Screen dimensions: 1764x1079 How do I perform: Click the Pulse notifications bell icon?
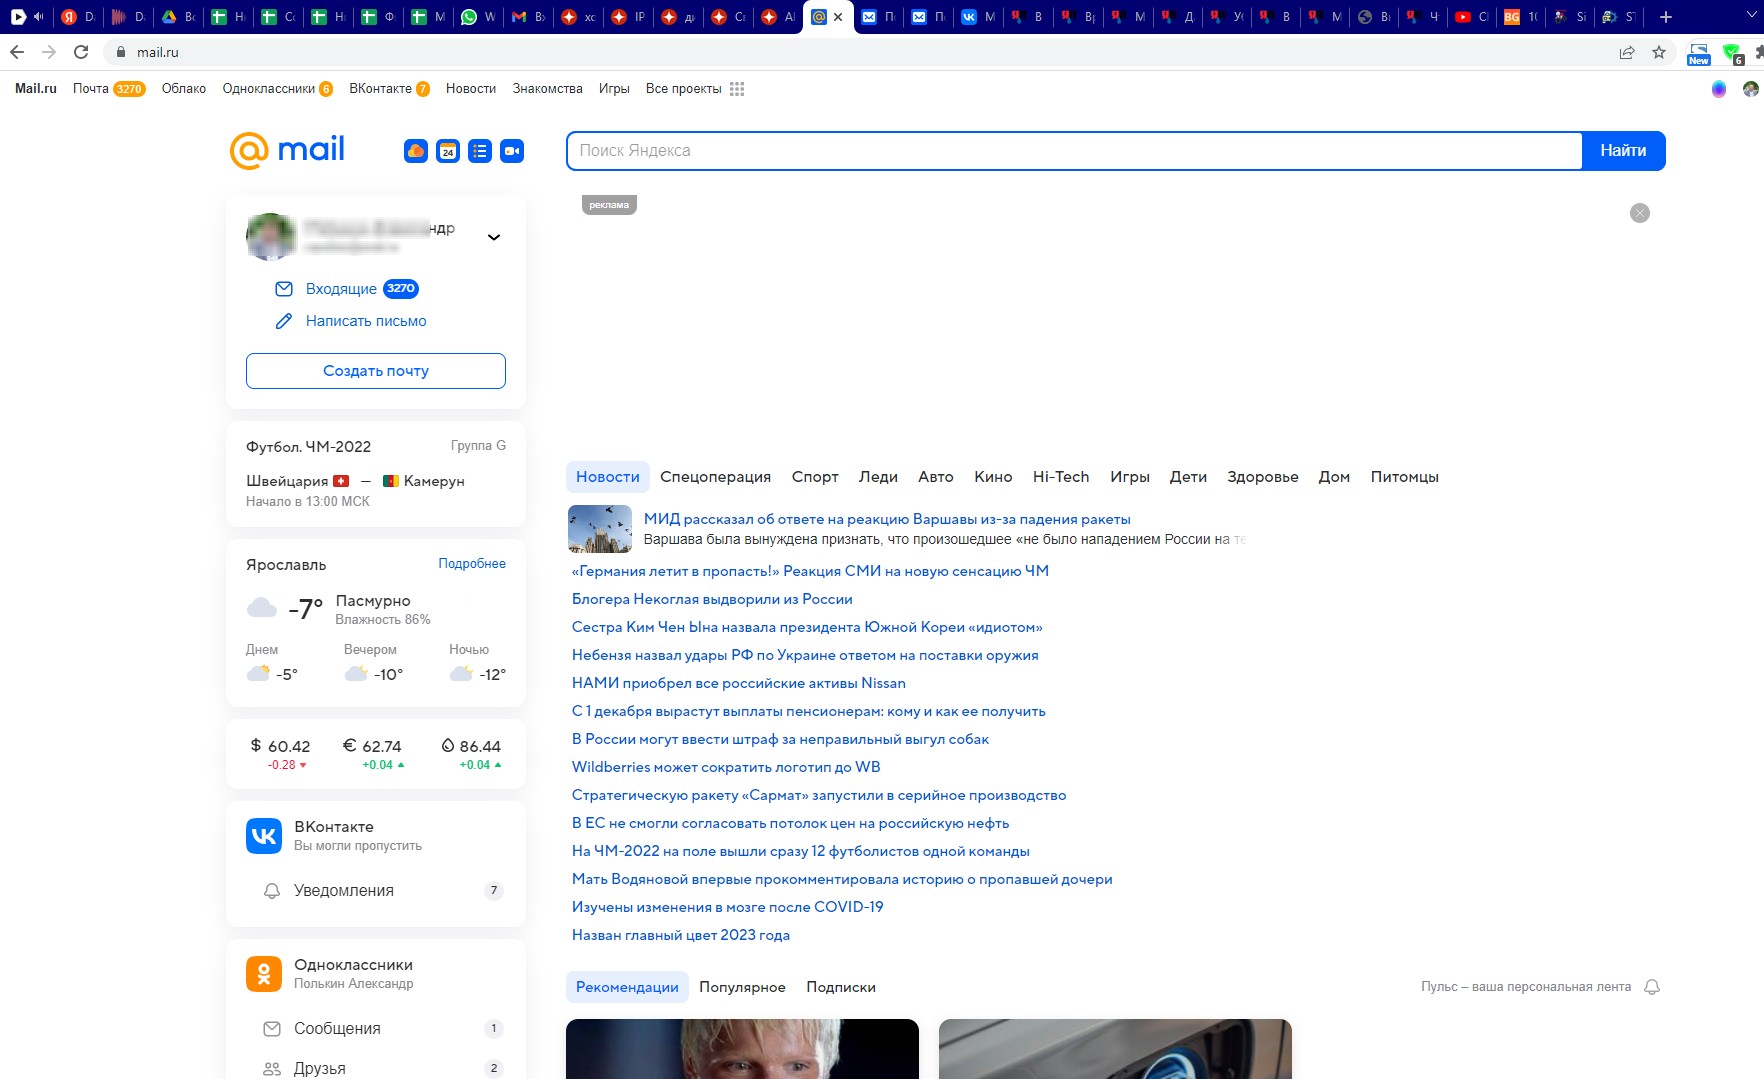(x=1652, y=987)
